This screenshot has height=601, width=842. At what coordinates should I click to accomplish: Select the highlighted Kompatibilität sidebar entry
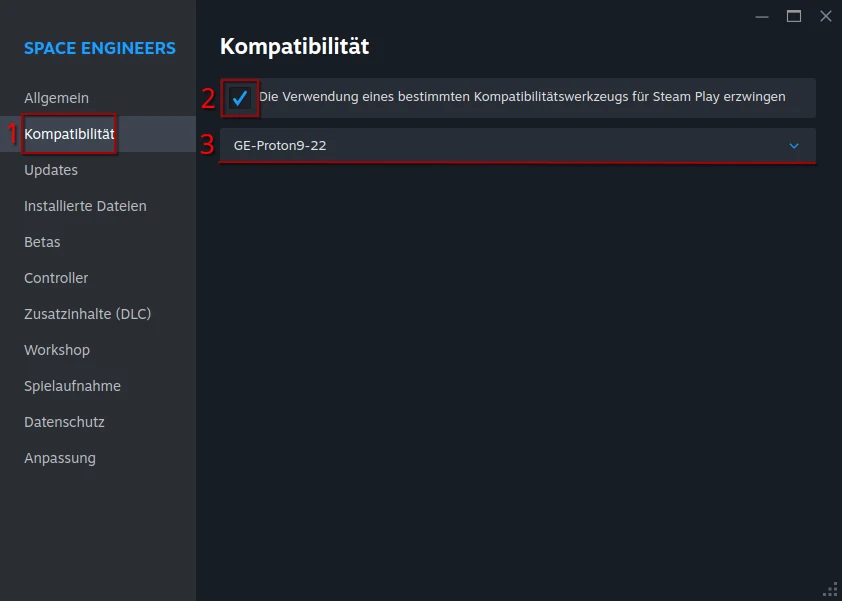pos(69,134)
